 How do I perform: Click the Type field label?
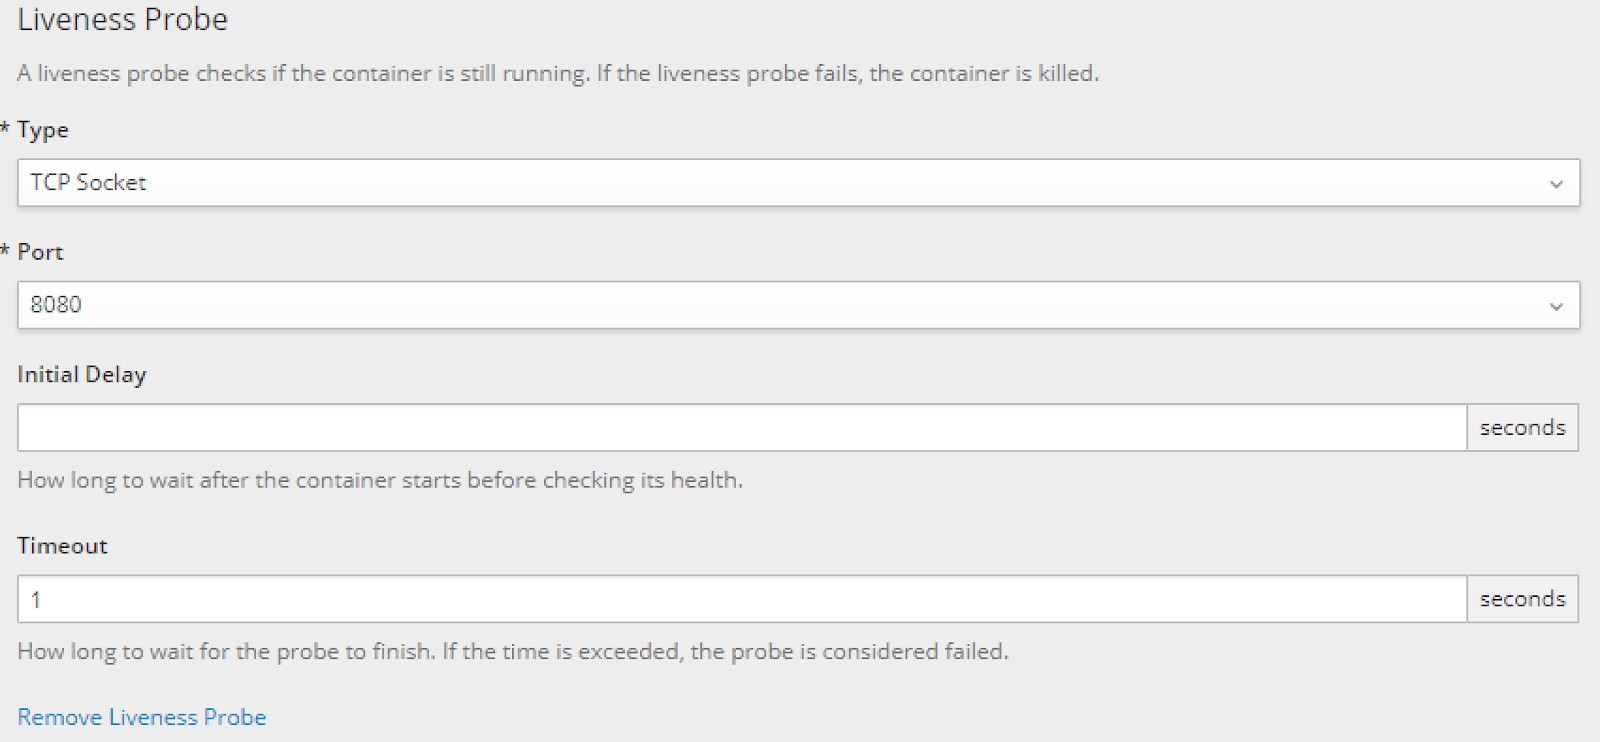pyautogui.click(x=43, y=131)
